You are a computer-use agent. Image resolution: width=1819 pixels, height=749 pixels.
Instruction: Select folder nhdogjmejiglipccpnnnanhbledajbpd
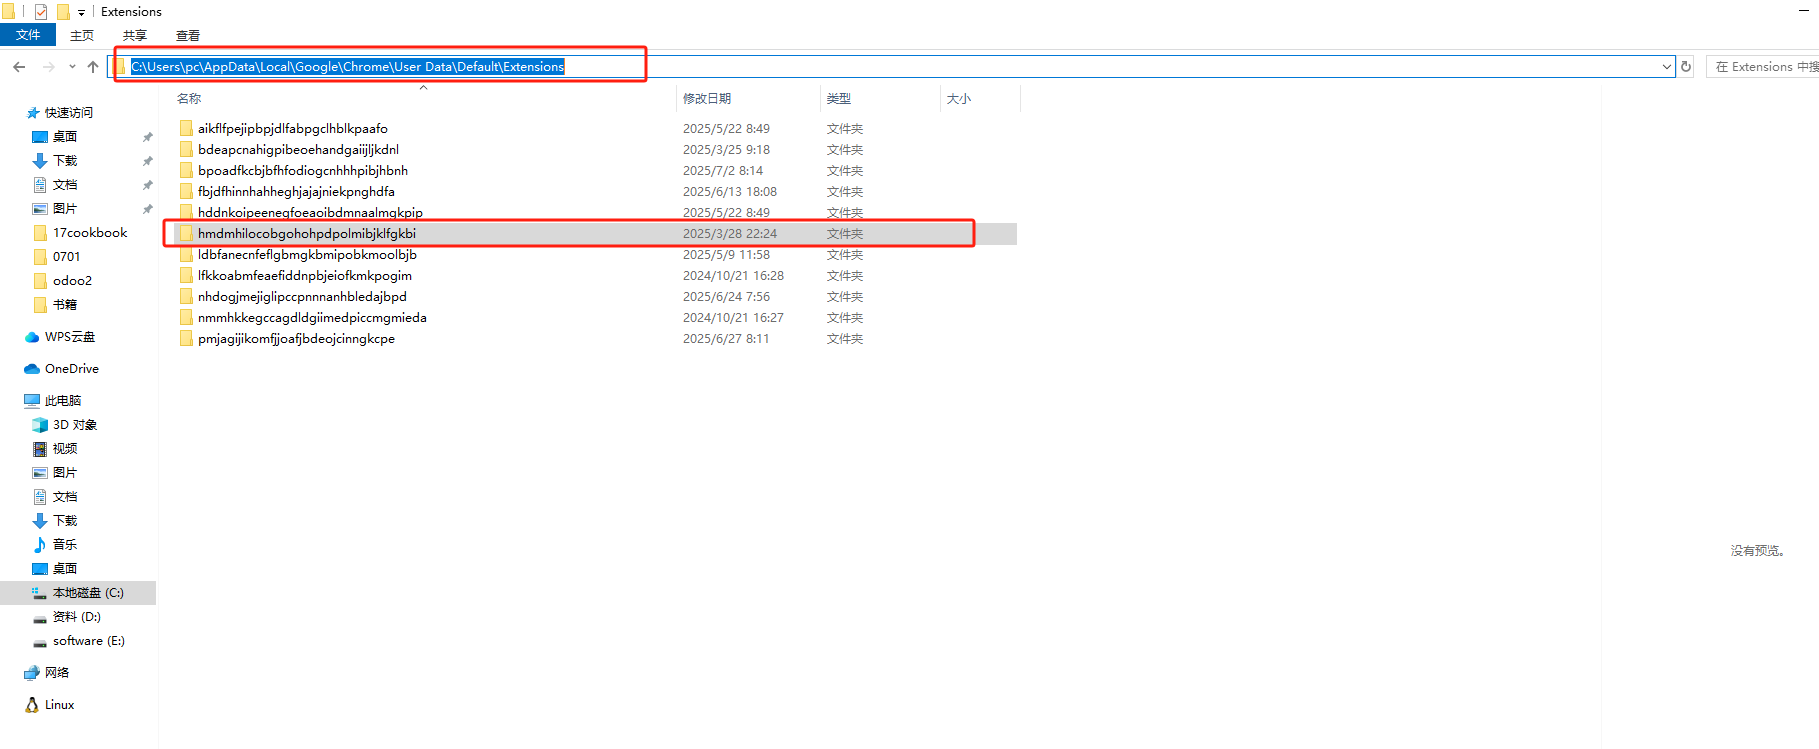(302, 296)
